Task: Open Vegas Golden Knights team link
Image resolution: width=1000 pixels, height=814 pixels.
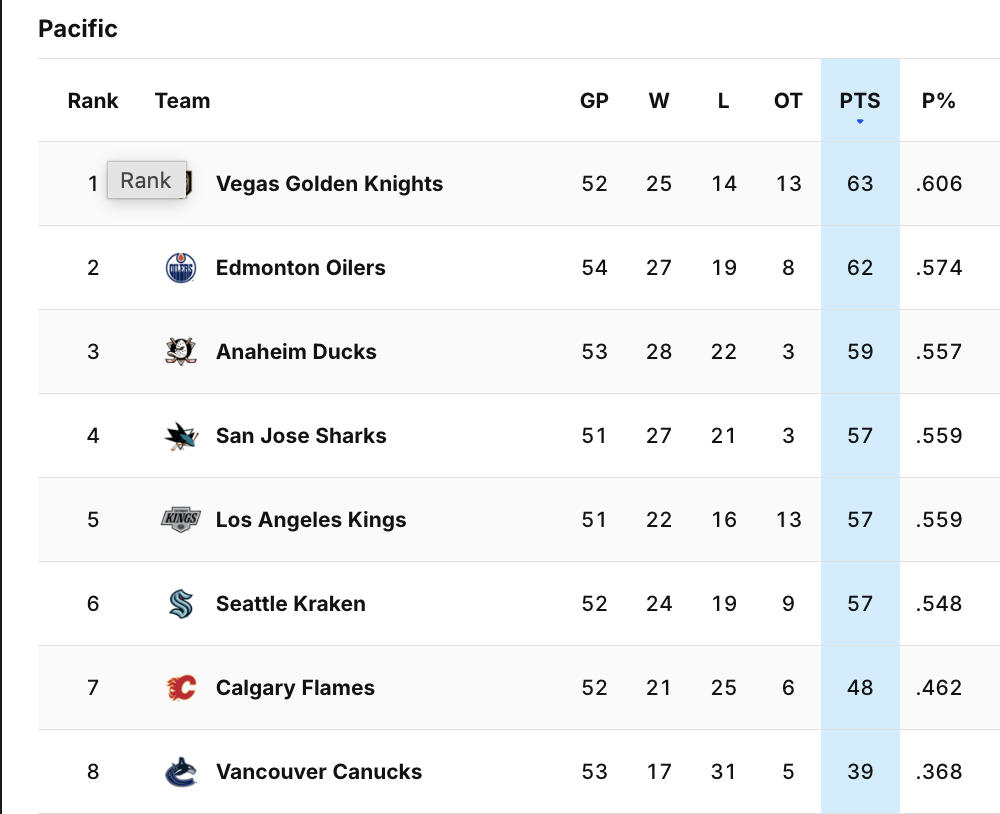Action: pos(329,184)
